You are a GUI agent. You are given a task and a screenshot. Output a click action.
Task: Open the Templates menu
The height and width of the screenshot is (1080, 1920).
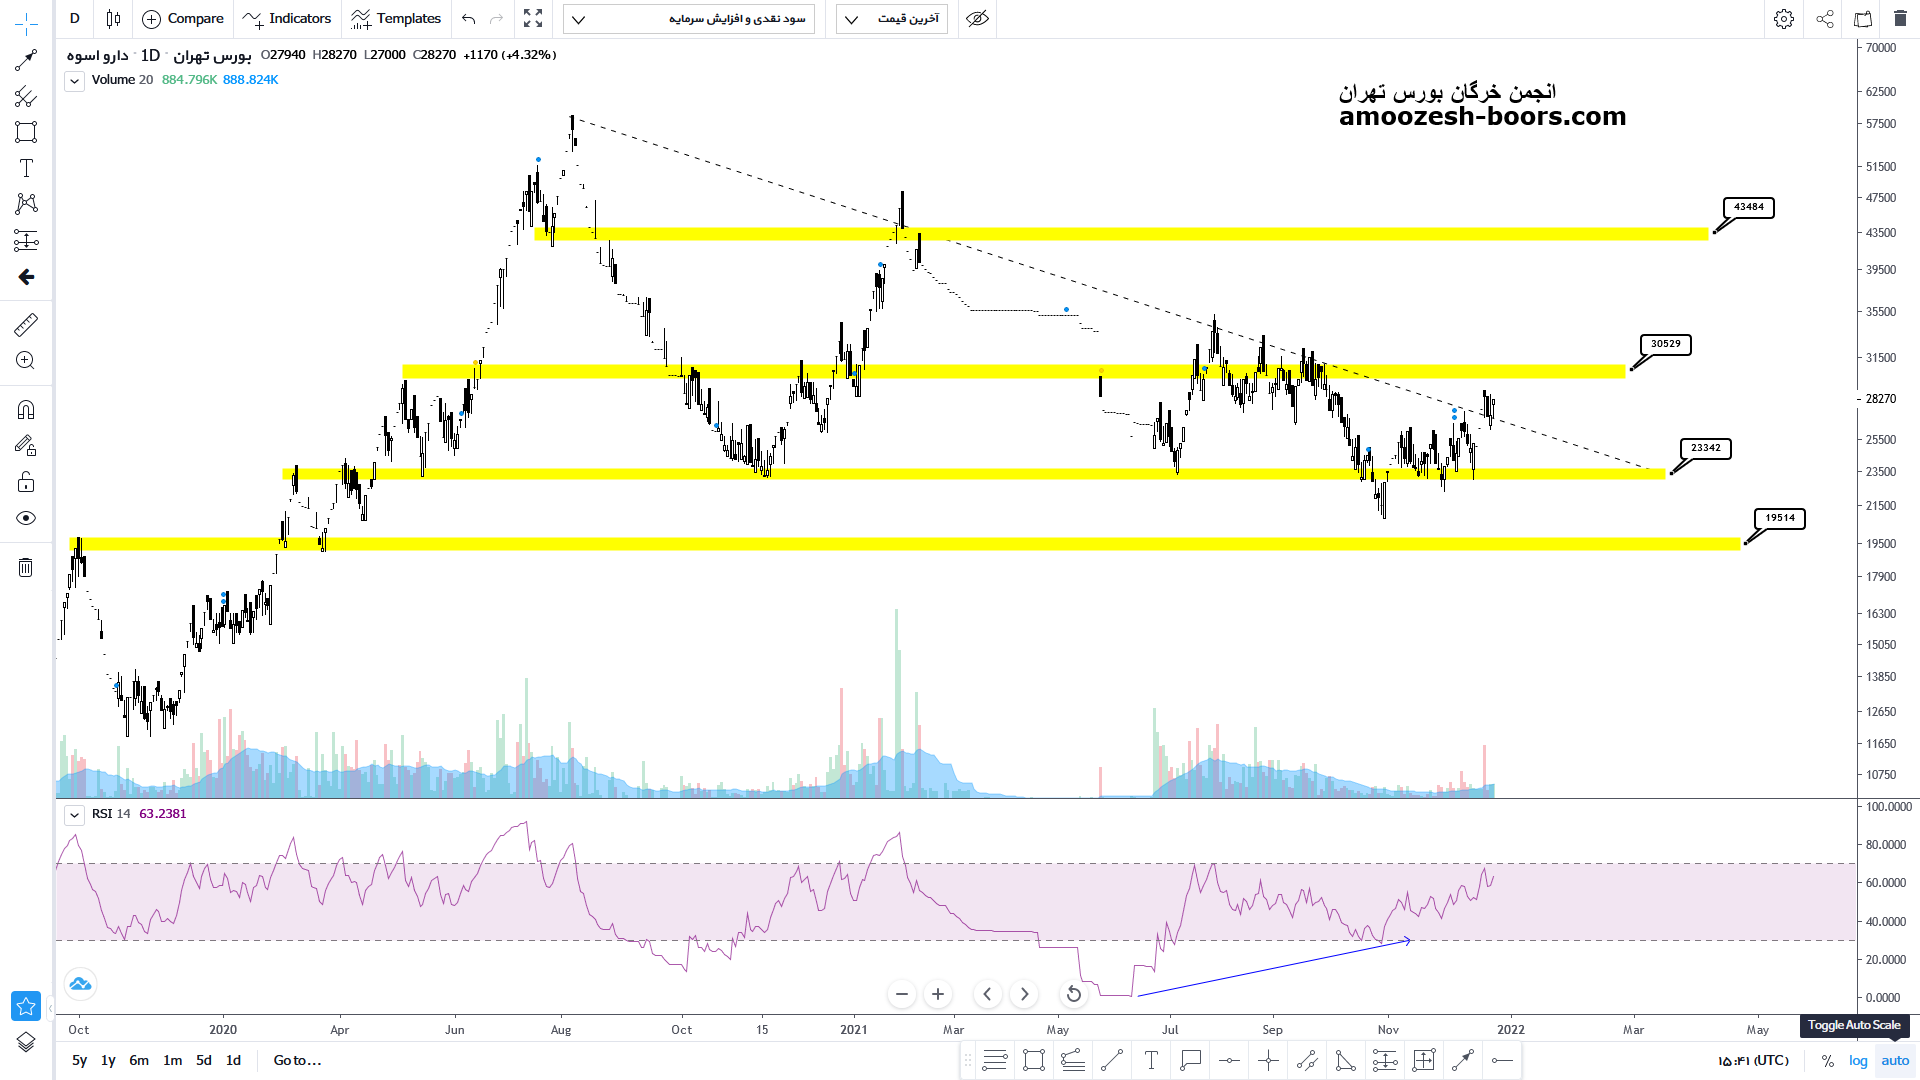pyautogui.click(x=396, y=19)
